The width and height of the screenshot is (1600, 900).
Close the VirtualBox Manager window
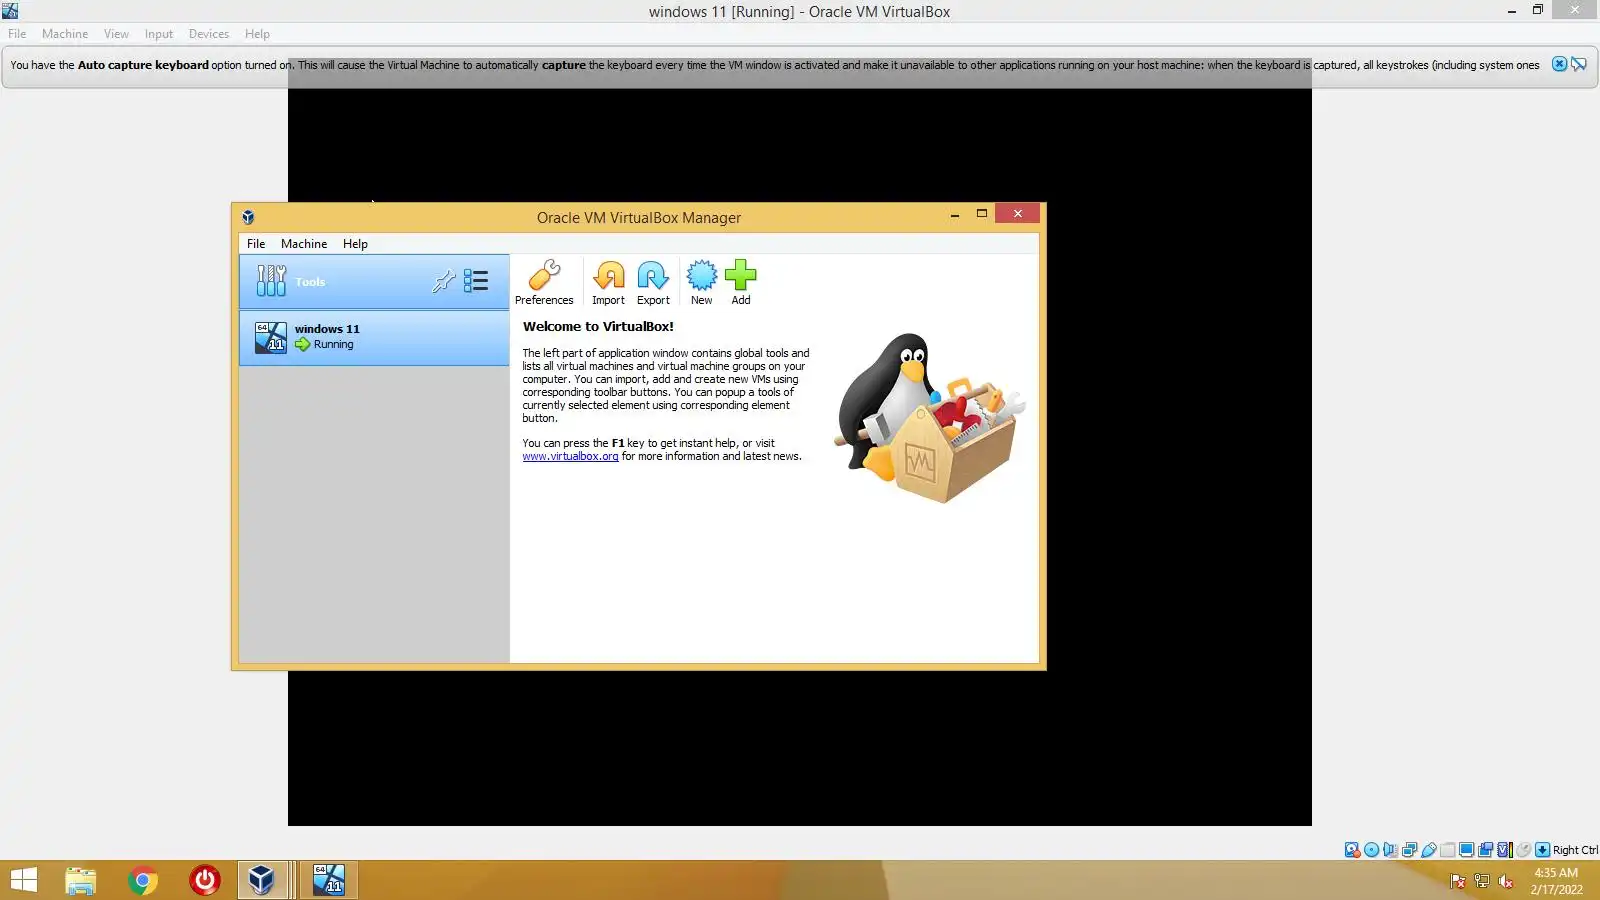pyautogui.click(x=1018, y=213)
